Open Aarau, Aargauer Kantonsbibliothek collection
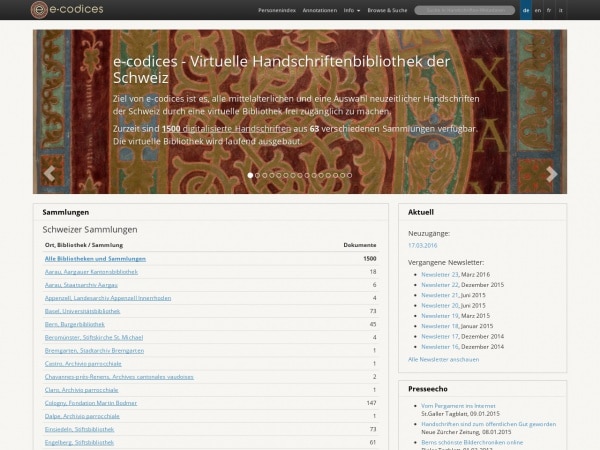The height and width of the screenshot is (450, 600). click(91, 272)
